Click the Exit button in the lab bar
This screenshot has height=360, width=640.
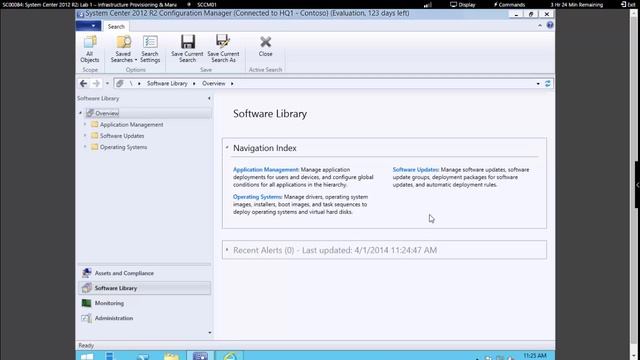pyautogui.click(x=629, y=5)
